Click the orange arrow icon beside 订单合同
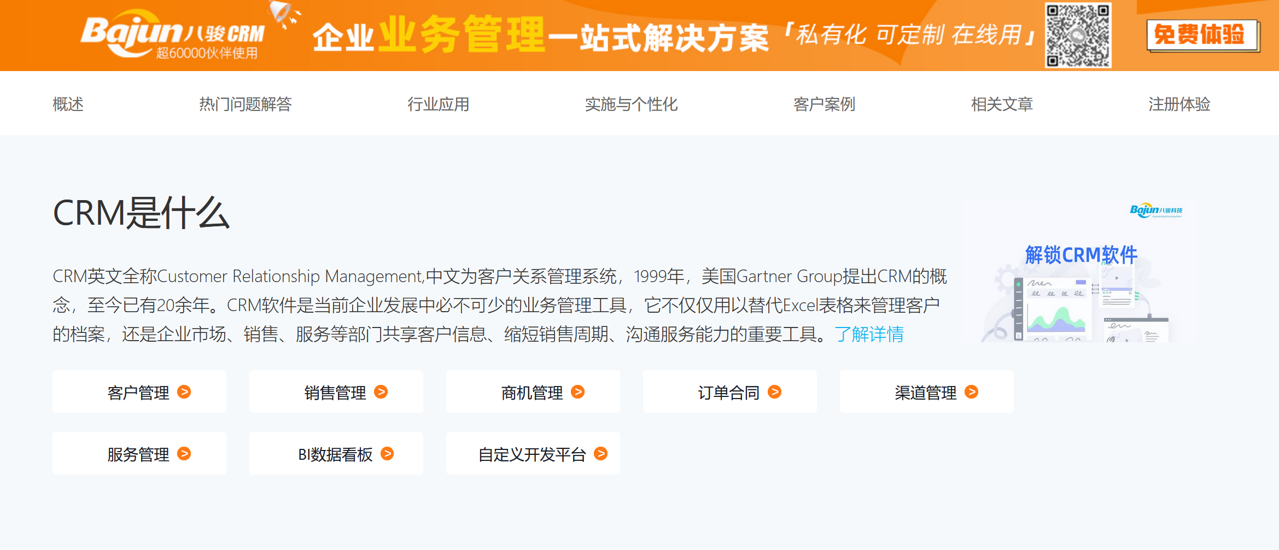 [775, 392]
